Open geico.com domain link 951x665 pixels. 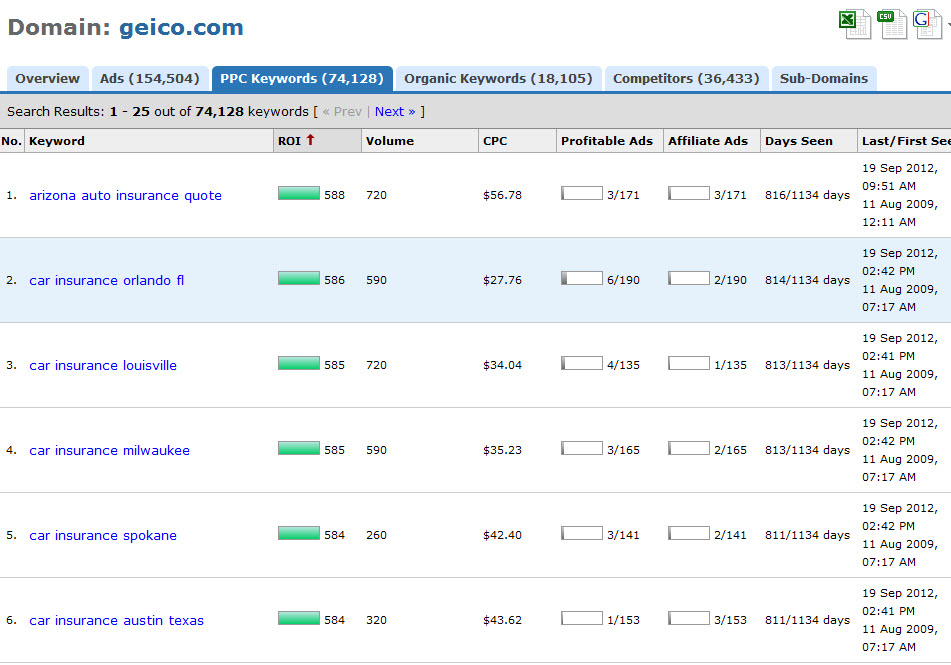click(181, 27)
